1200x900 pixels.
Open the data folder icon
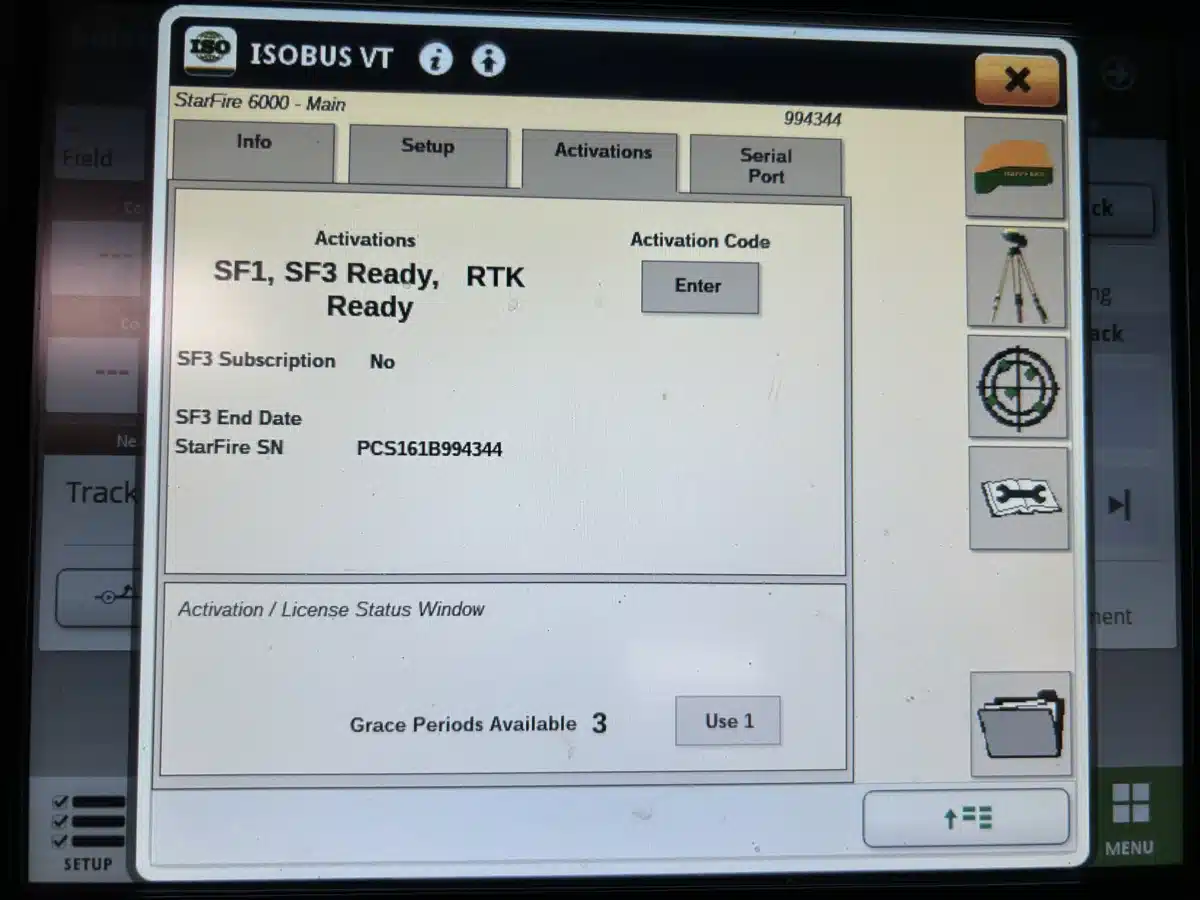[1019, 720]
